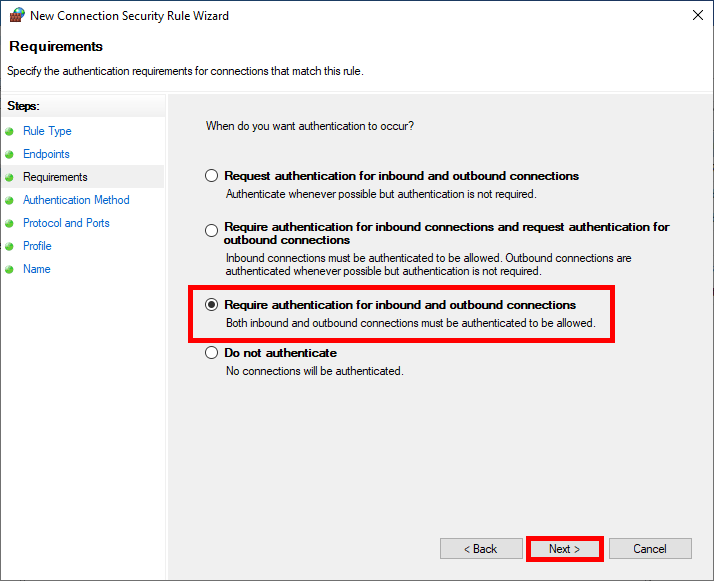Open the Name step
Screen dimensions: 714x581
pos(37,269)
